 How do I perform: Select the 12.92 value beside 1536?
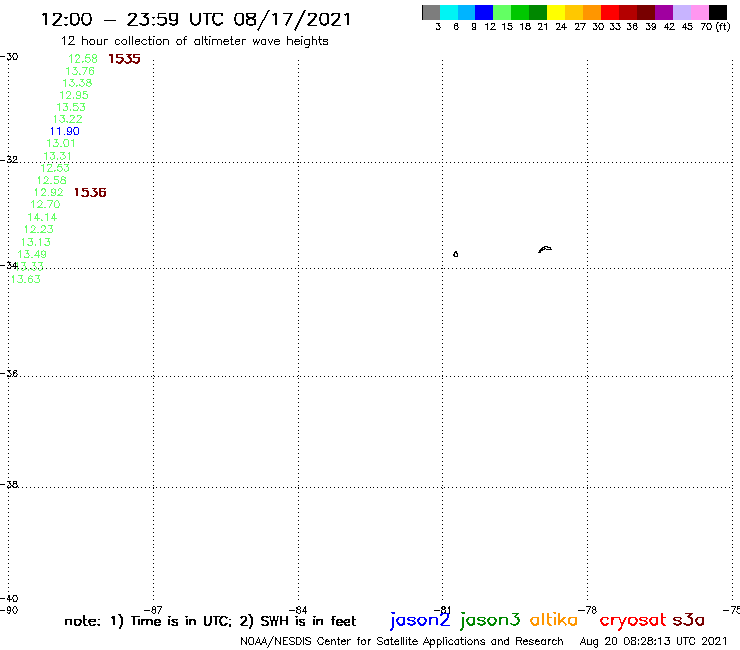click(x=49, y=193)
